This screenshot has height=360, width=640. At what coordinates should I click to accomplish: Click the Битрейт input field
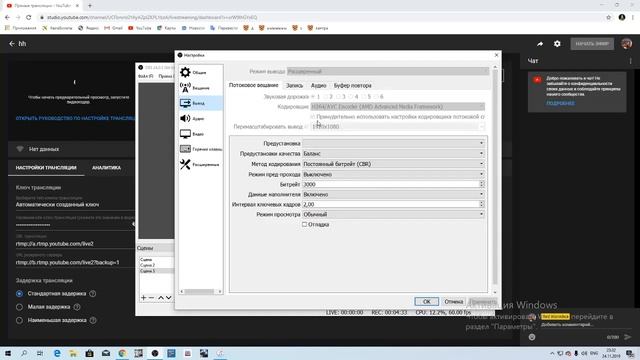click(x=391, y=184)
